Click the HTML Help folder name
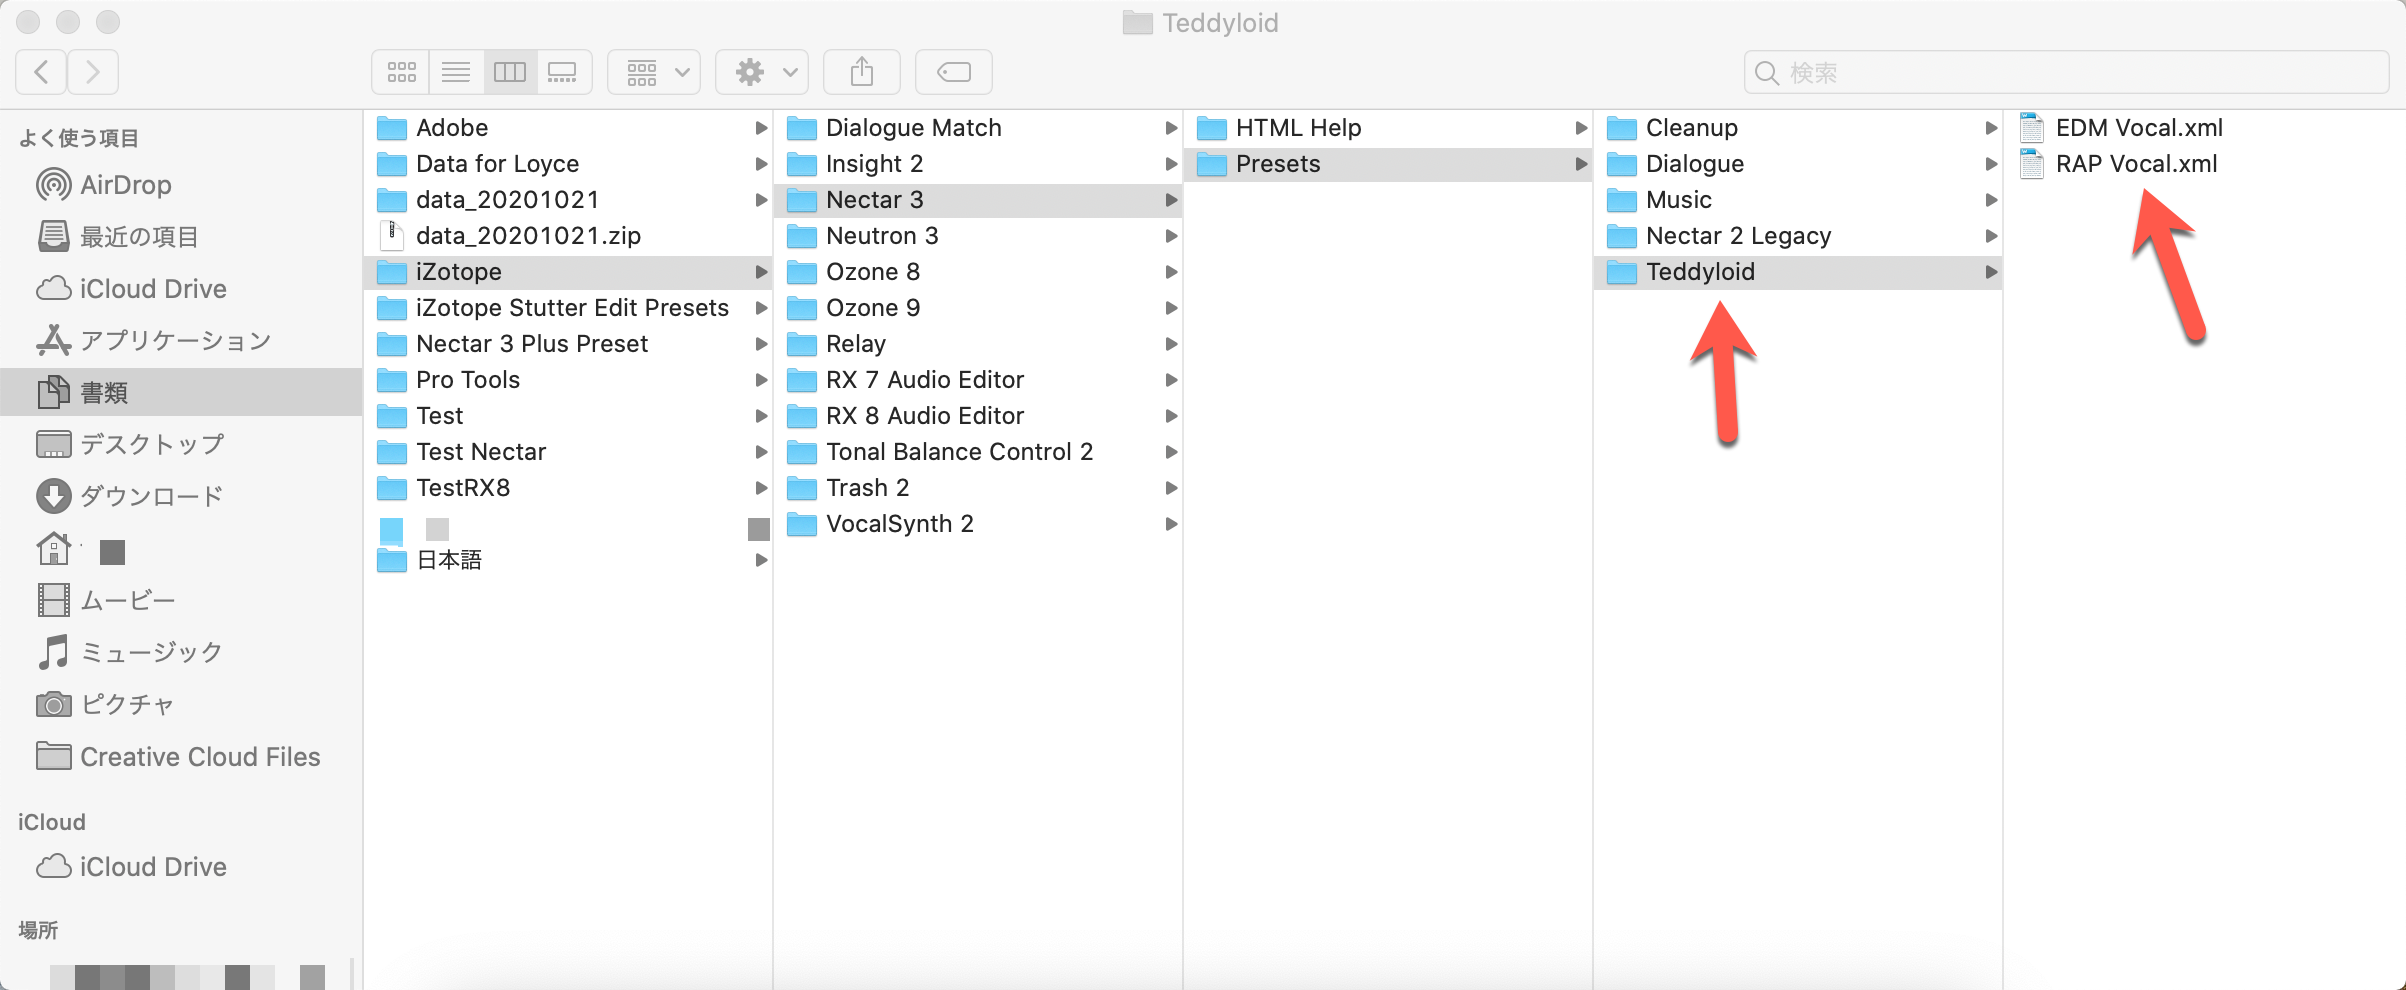2406x990 pixels. pos(1298,128)
